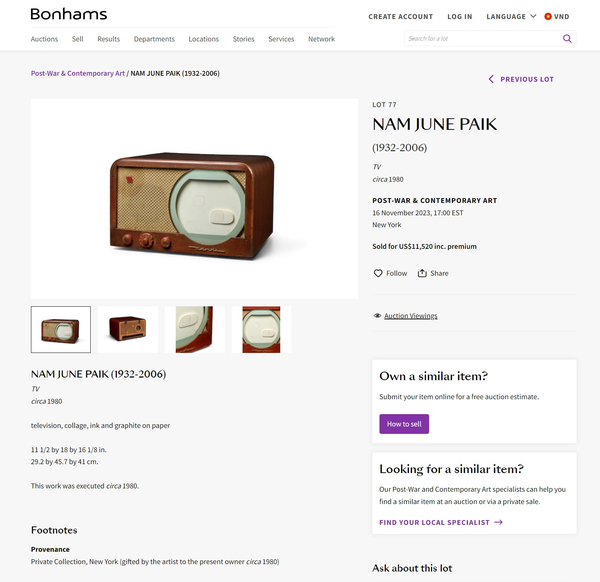
Task: Open the Departments menu
Action: [154, 39]
